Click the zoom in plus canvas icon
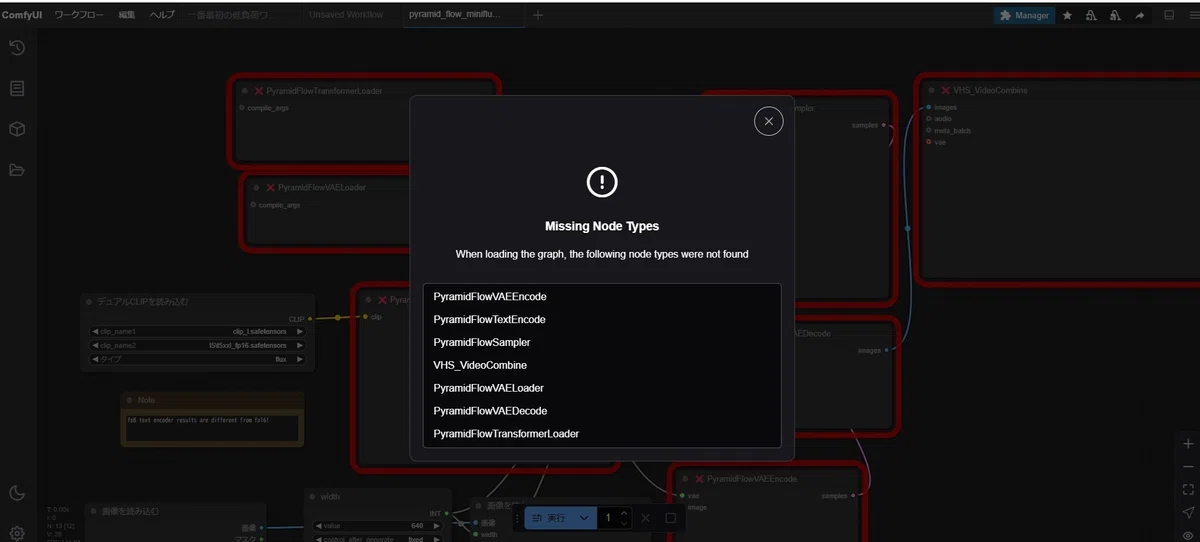Viewport: 1200px width, 542px height. [1188, 444]
